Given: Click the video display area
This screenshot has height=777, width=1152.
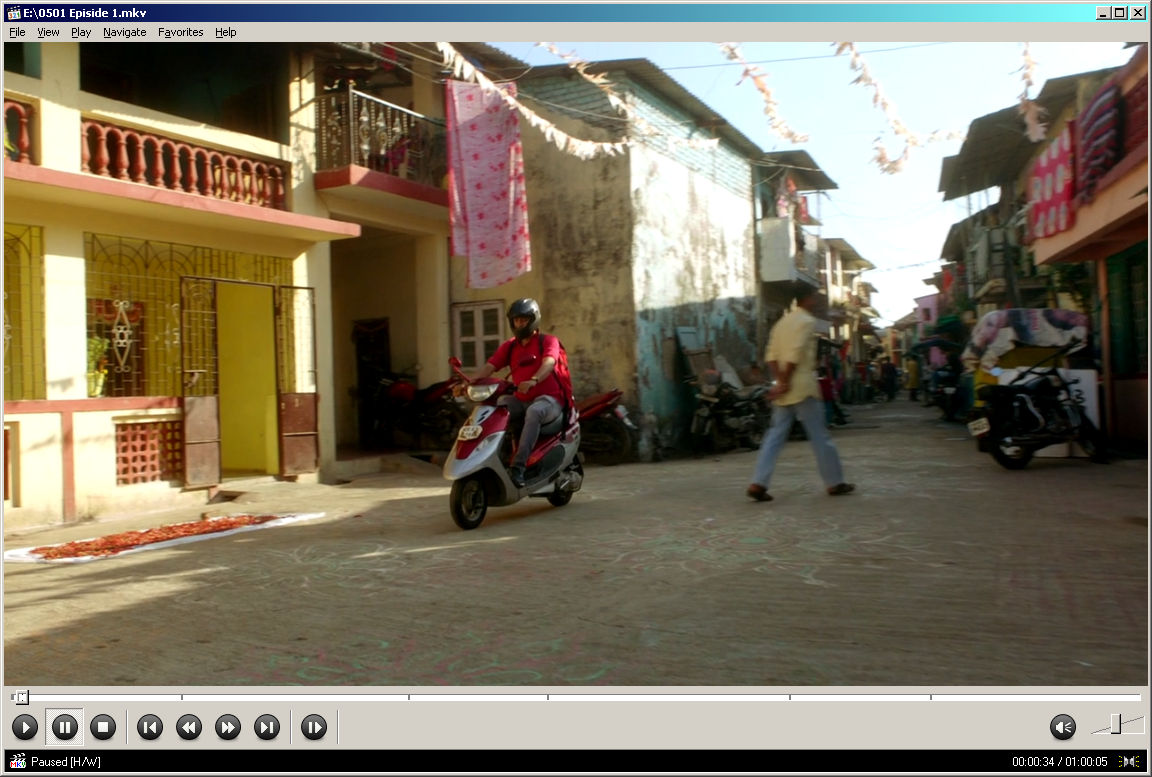Looking at the screenshot, I should pyautogui.click(x=575, y=364).
